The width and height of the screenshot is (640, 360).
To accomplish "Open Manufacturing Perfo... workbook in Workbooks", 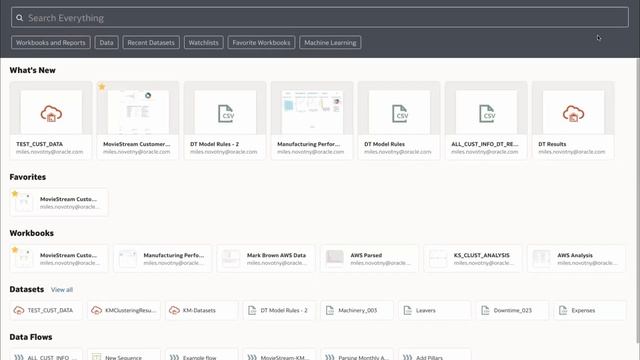I will click(162, 258).
